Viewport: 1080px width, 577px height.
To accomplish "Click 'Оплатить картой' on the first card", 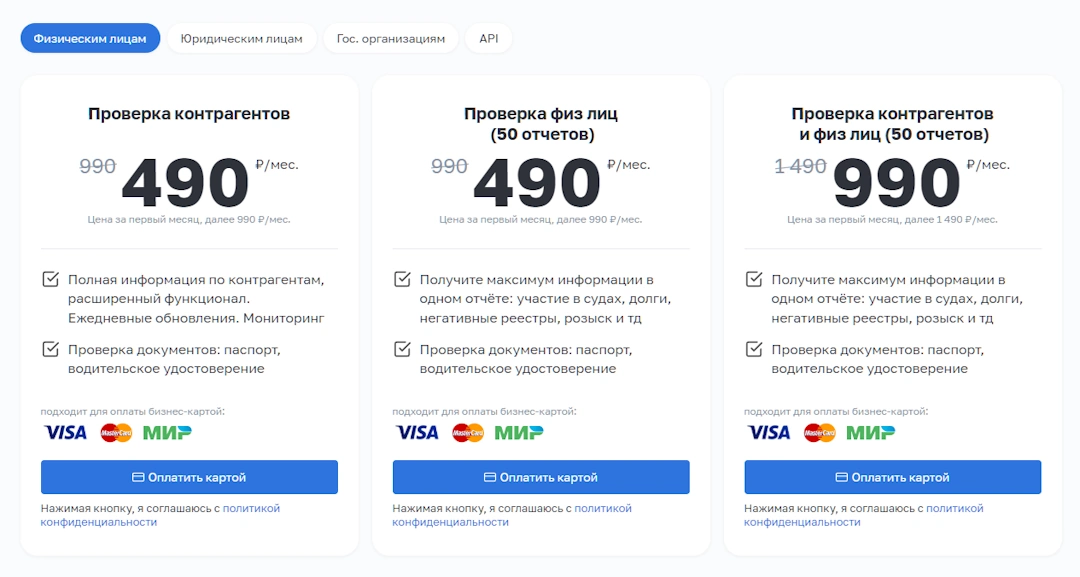I will click(x=189, y=477).
